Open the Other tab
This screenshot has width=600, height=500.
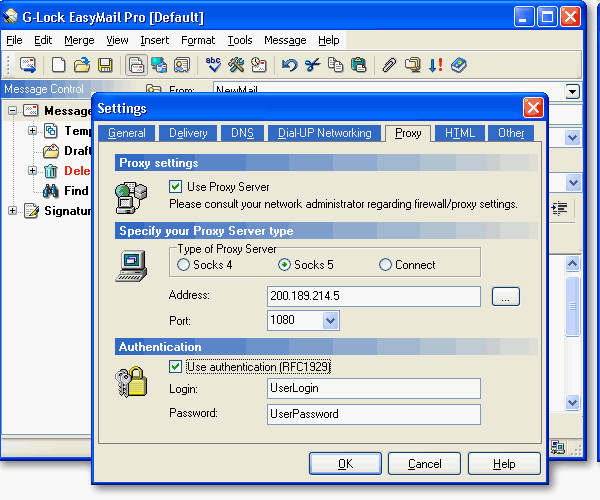pyautogui.click(x=511, y=133)
